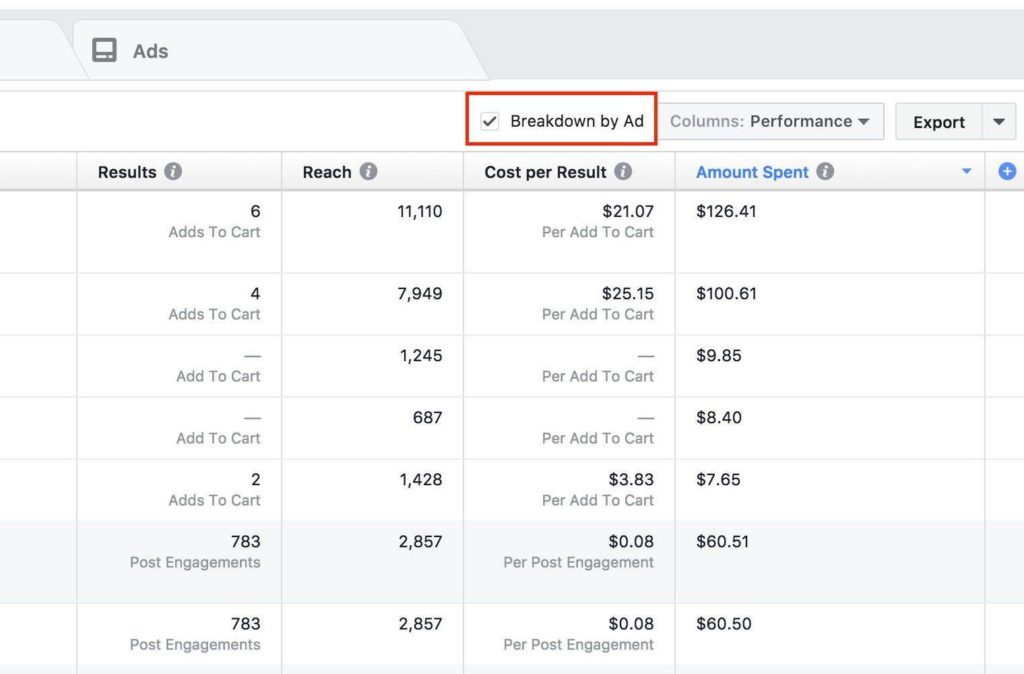Click the Ads tab icon
Screen dimensions: 1024x674
[x=104, y=50]
